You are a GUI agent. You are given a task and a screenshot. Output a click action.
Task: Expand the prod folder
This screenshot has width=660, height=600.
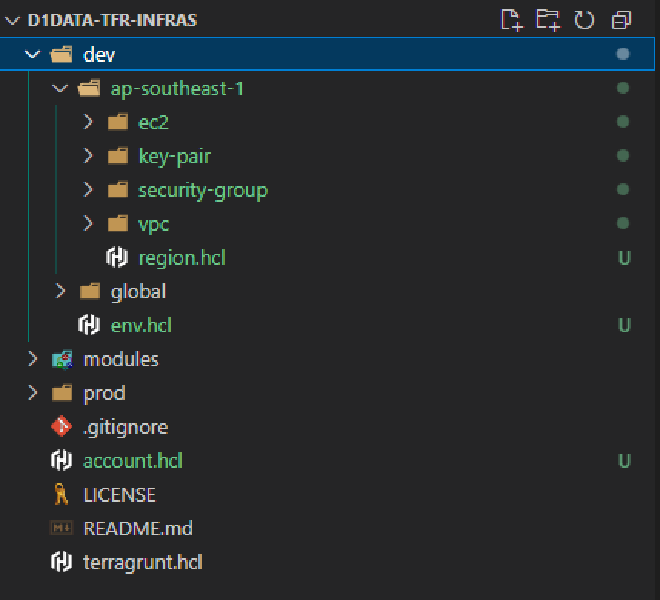click(32, 393)
